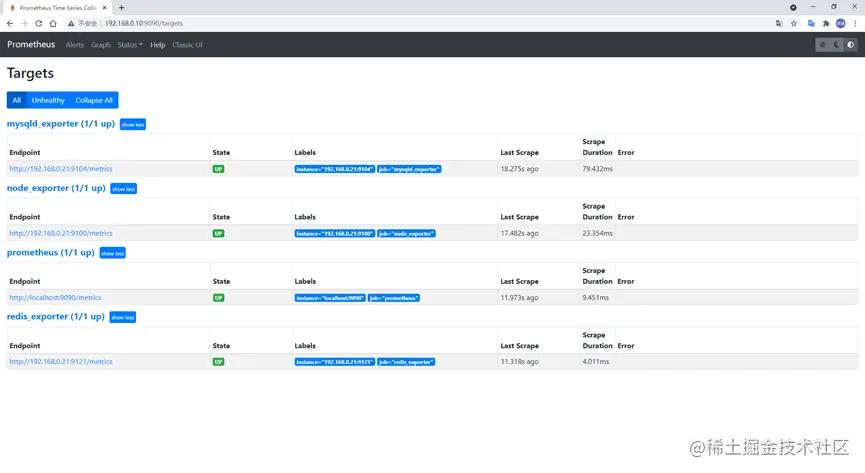Open the Chrome three-dot menu

coord(855,23)
